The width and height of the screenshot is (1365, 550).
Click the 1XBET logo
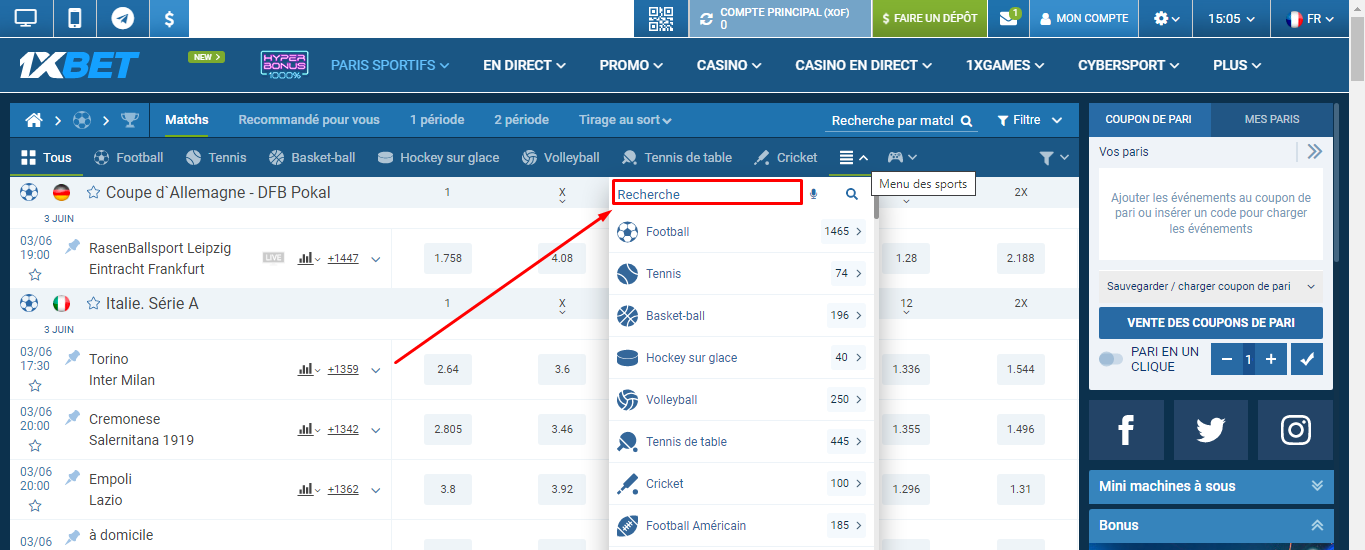pos(79,65)
